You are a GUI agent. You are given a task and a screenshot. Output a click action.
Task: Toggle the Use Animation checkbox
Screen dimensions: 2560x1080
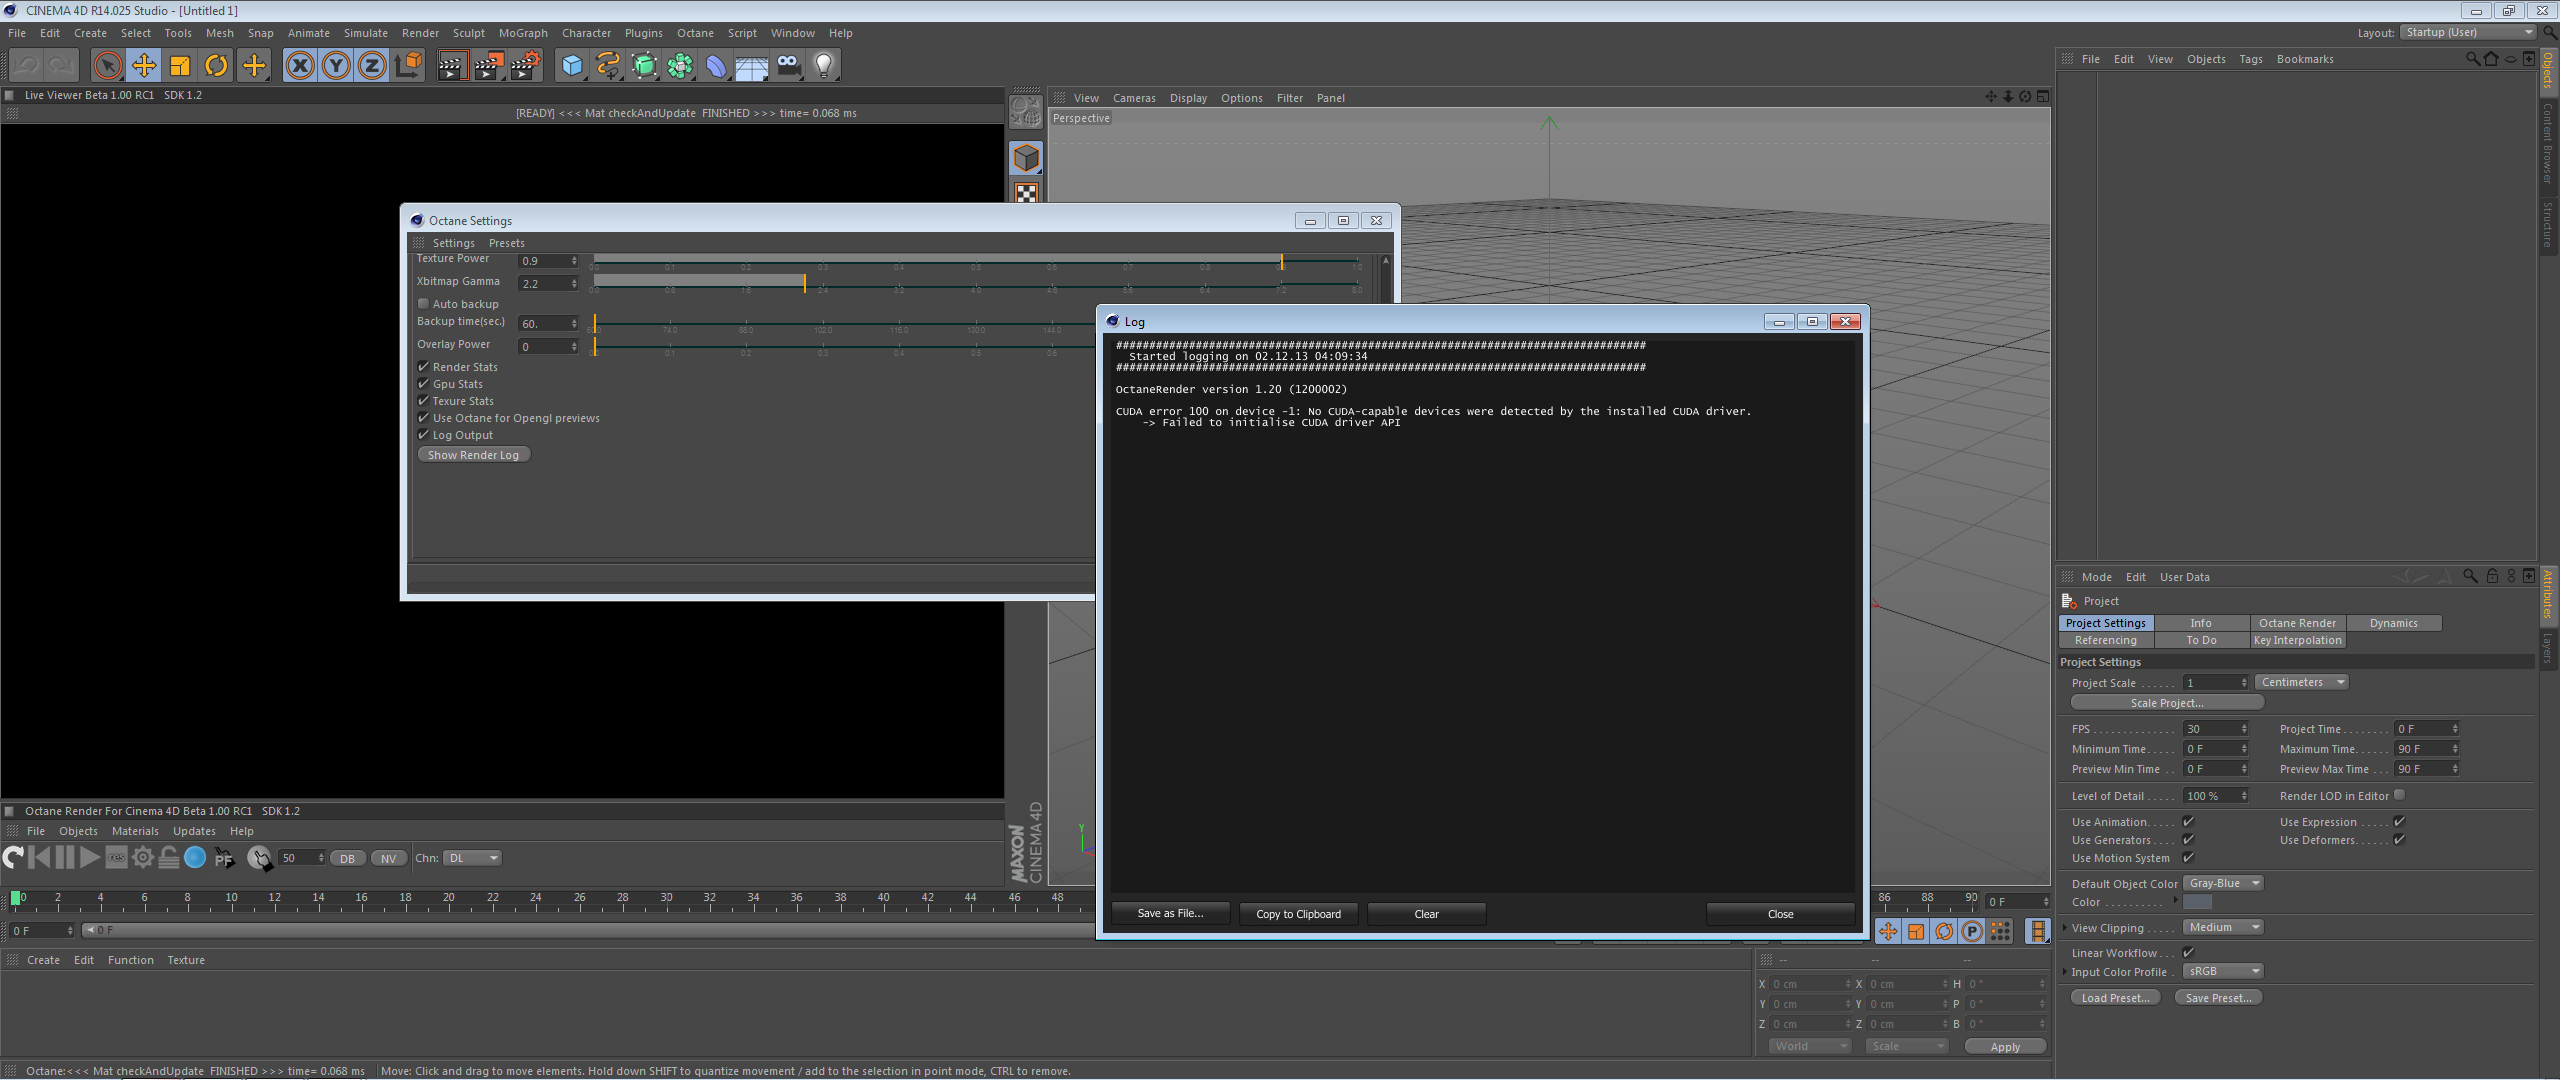(x=2188, y=822)
